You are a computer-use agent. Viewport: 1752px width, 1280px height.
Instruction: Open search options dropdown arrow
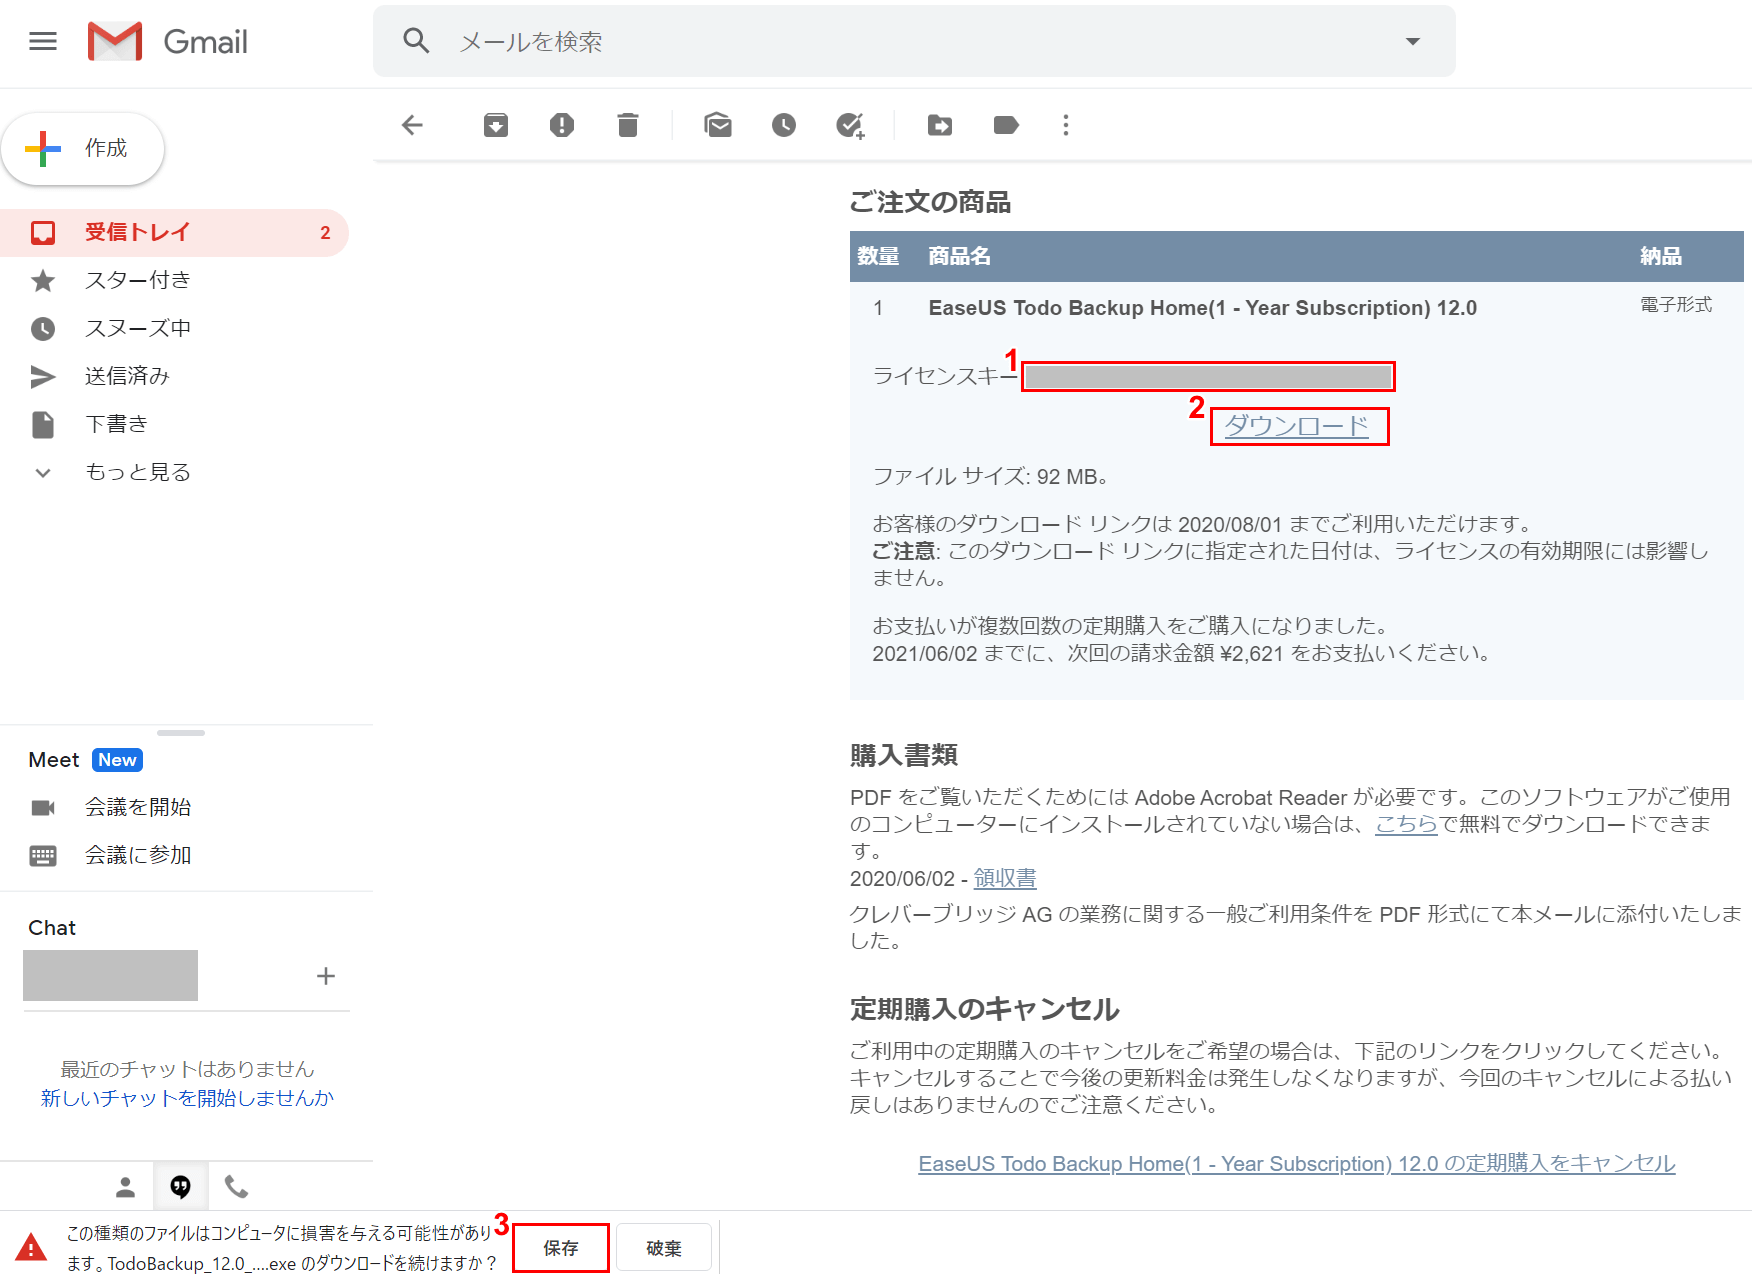[x=1413, y=41]
